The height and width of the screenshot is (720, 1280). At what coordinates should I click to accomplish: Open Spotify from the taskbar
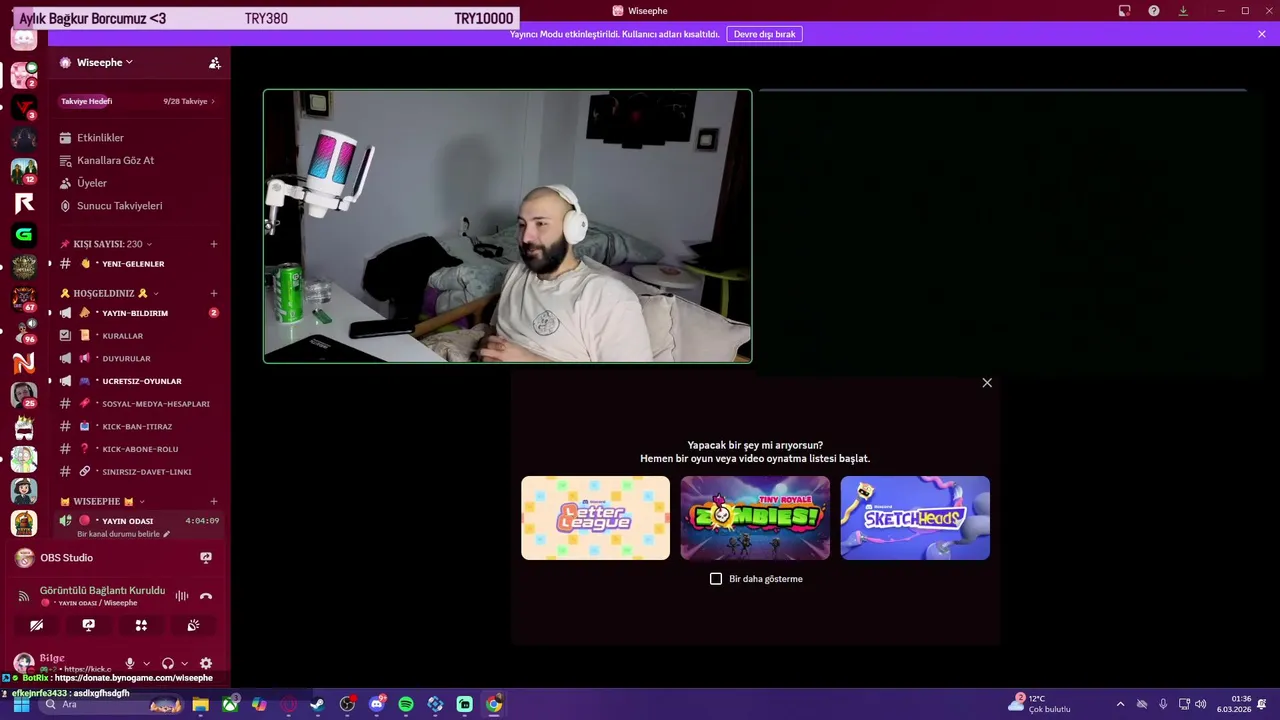tap(406, 704)
